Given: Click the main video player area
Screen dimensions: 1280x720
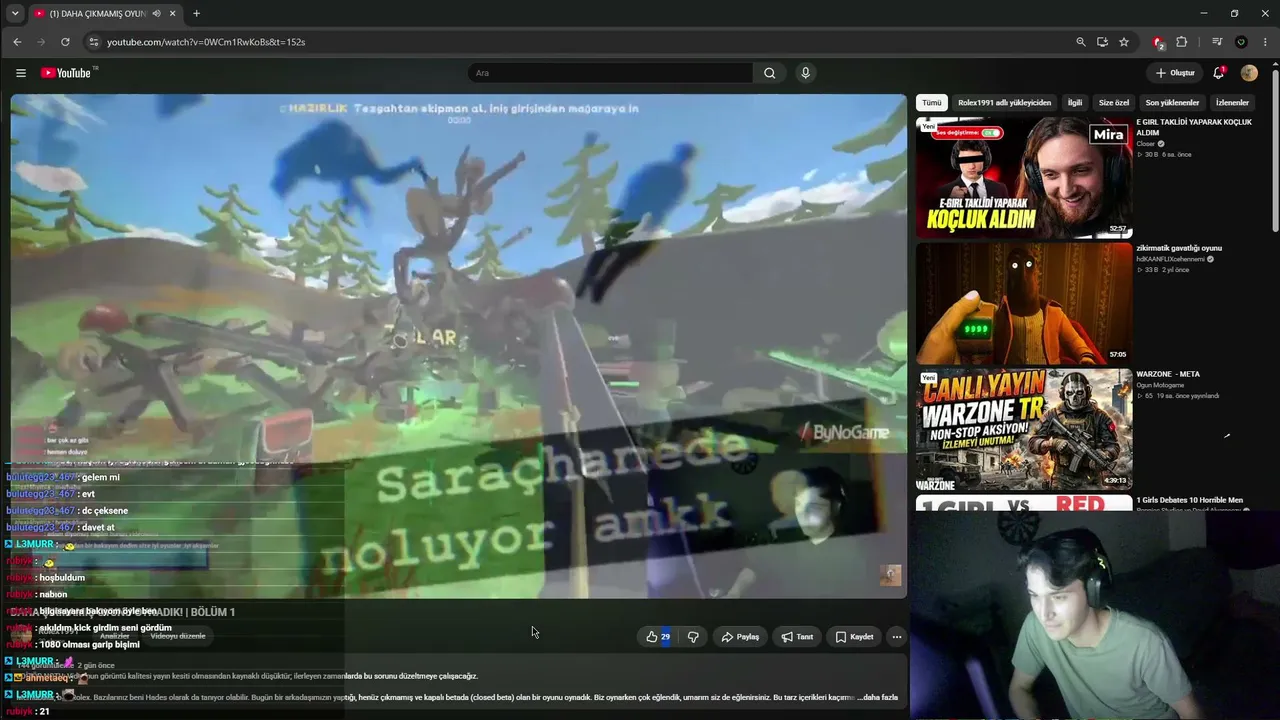Looking at the screenshot, I should pyautogui.click(x=459, y=346).
